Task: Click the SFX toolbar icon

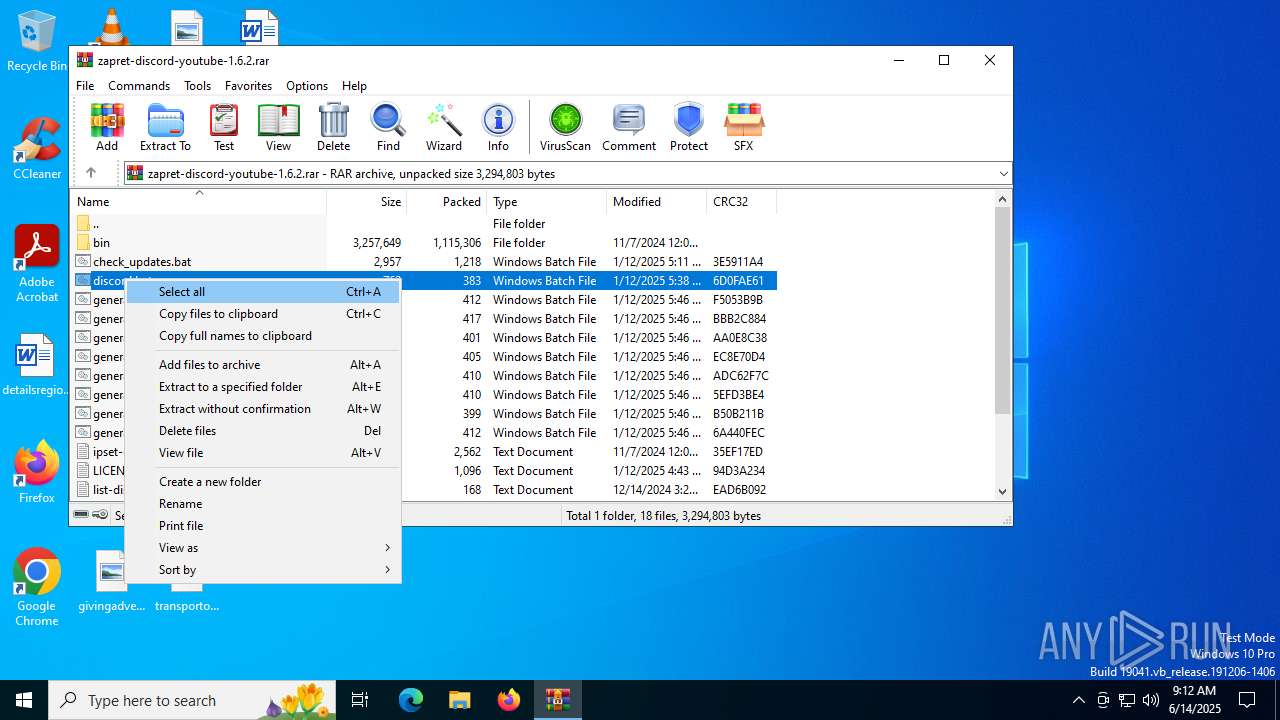Action: (x=743, y=127)
